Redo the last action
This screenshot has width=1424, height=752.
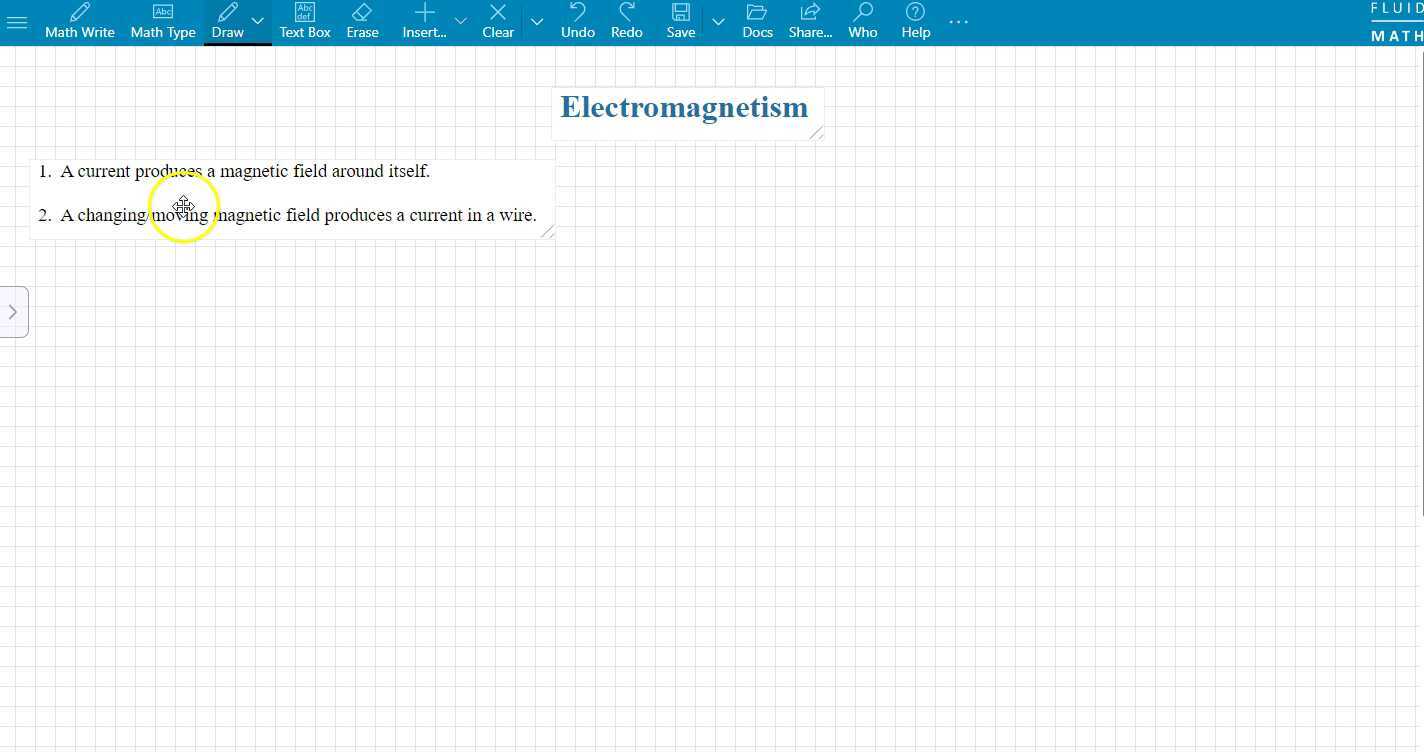click(626, 21)
